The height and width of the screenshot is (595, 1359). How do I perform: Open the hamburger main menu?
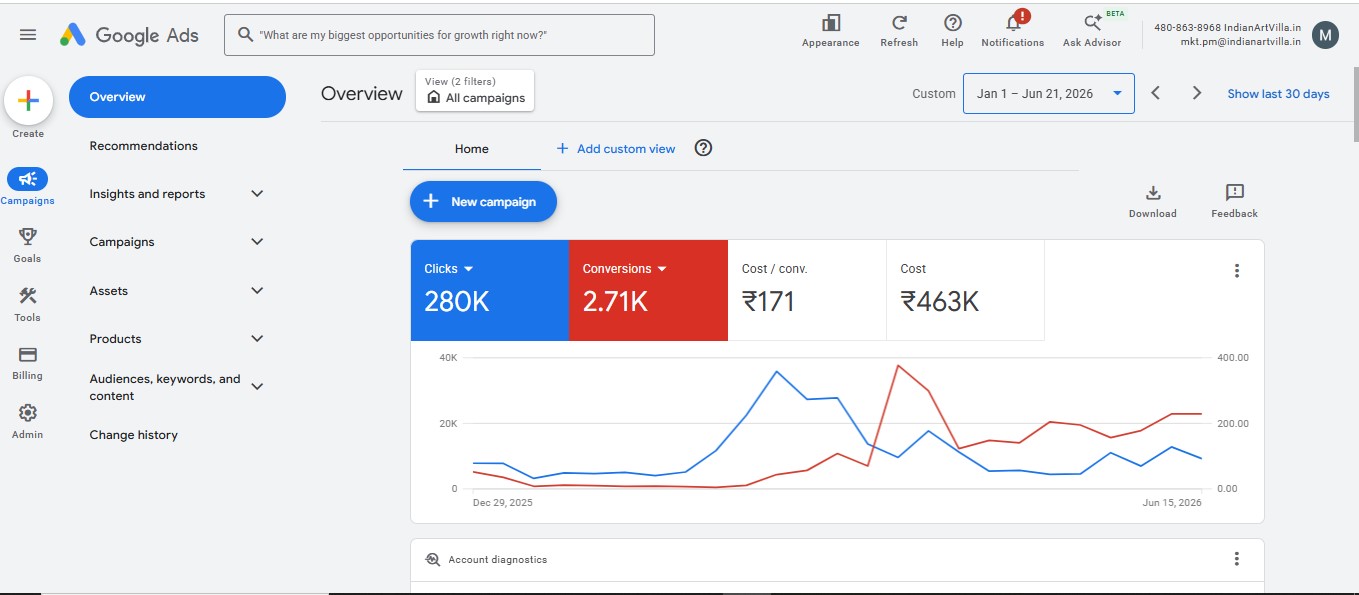[x=28, y=35]
